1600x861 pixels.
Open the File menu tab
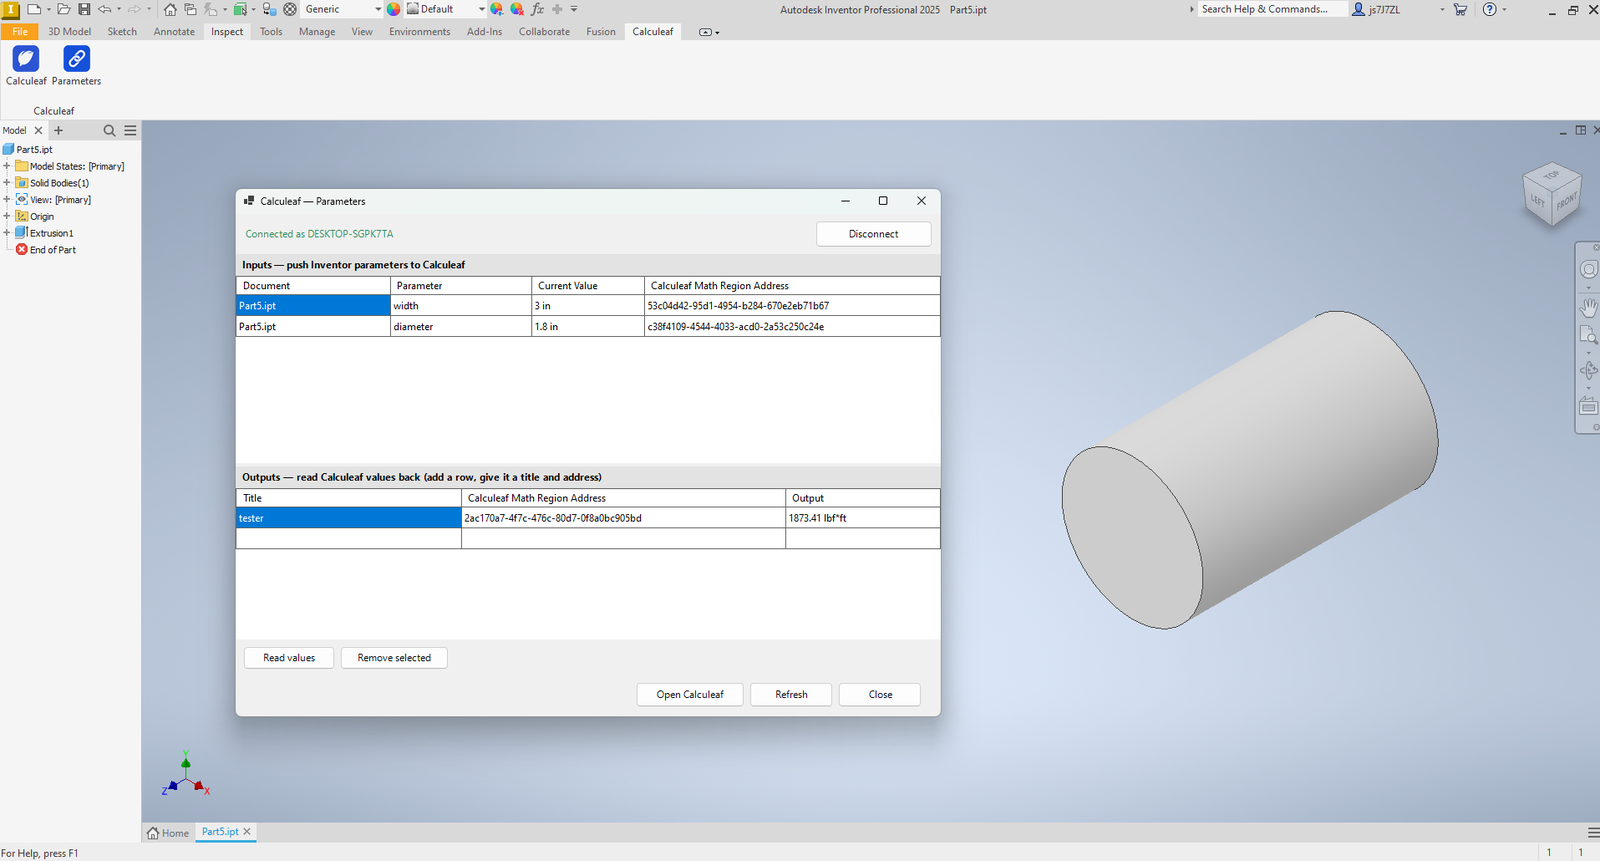(20, 32)
